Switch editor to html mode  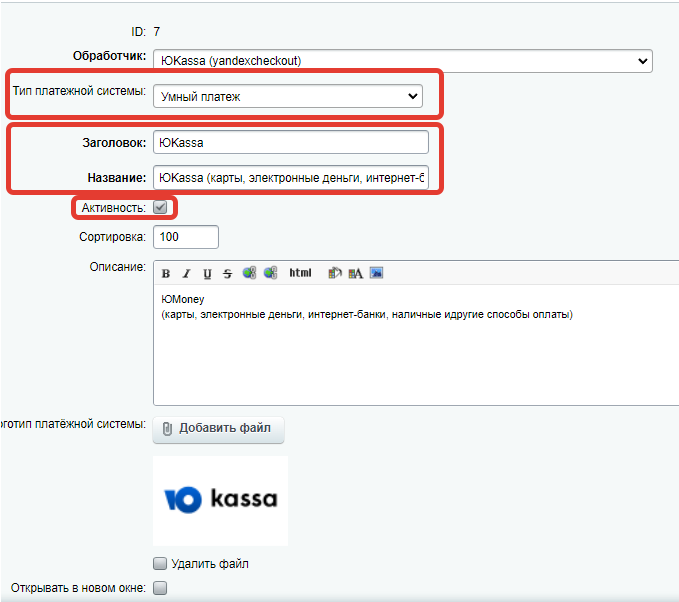[x=300, y=273]
